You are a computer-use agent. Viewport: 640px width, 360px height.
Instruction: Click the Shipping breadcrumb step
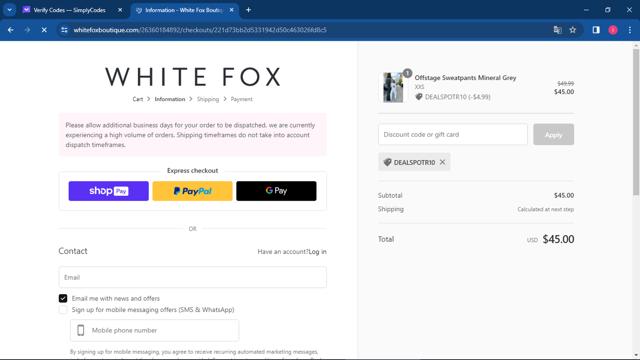pyautogui.click(x=208, y=99)
